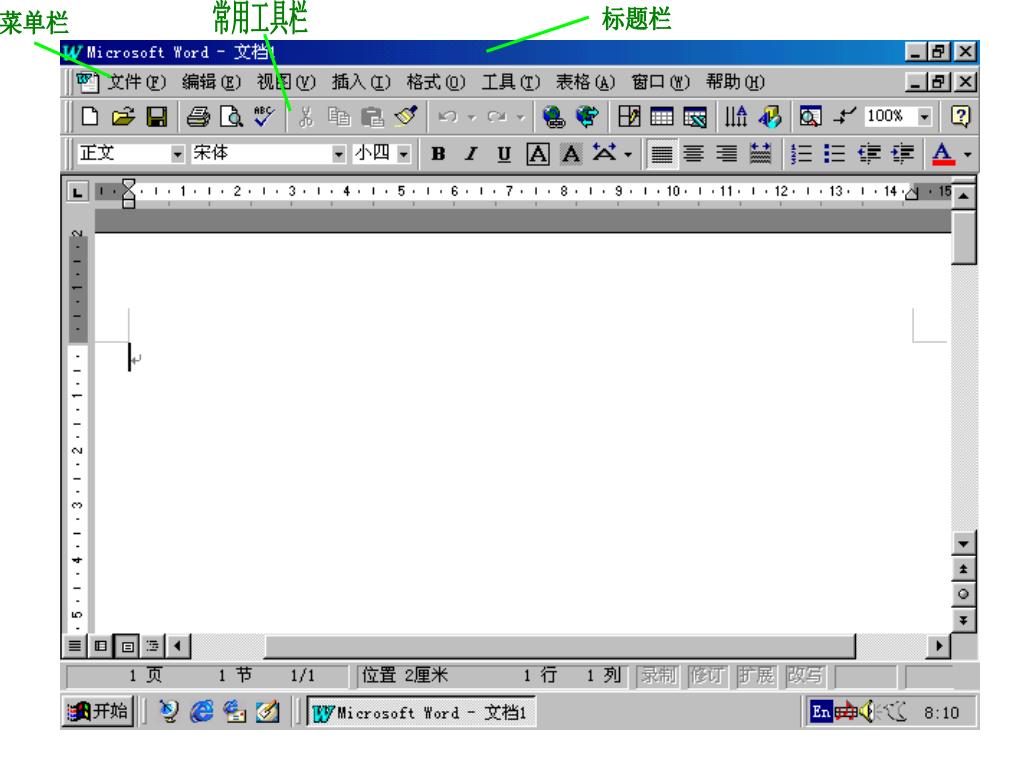This screenshot has width=1024, height=768.
Task: Open the 宋体 font dropdown
Action: (x=338, y=154)
